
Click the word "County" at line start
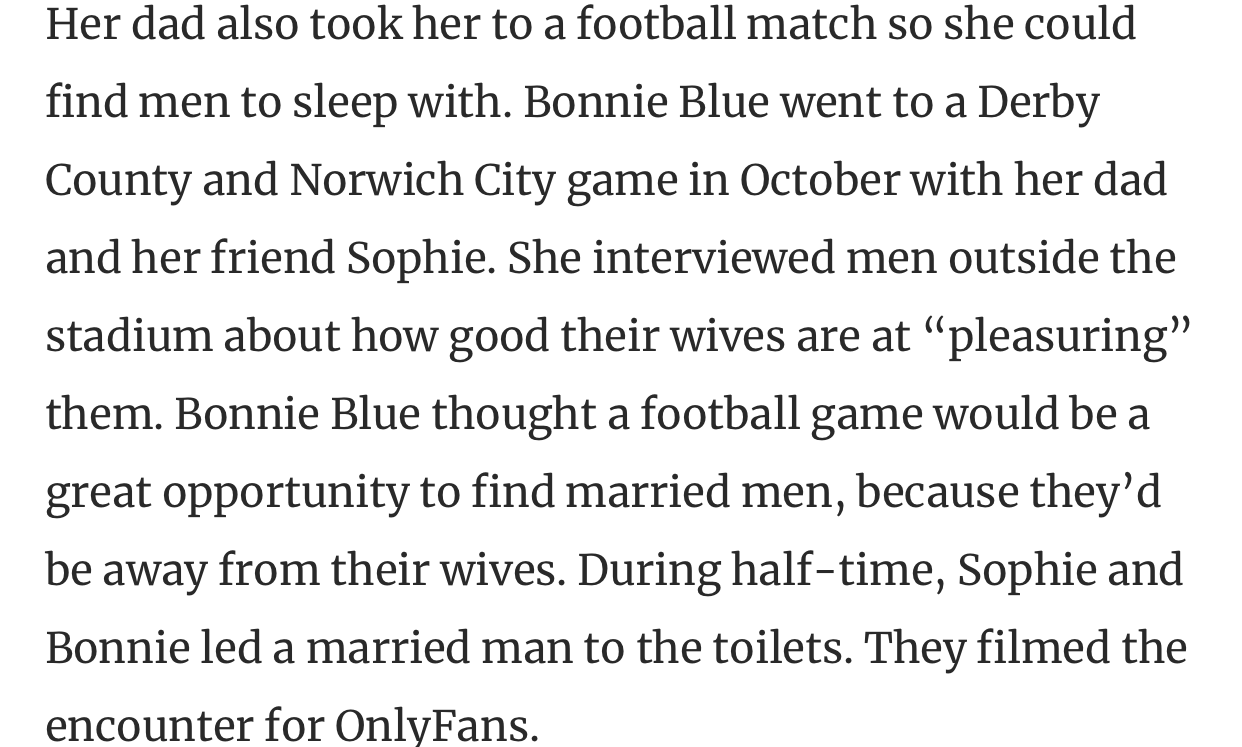[x=118, y=182]
